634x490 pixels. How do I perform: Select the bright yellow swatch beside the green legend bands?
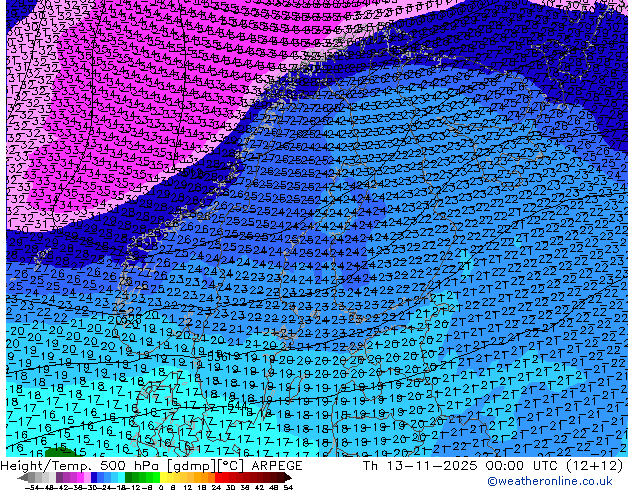(163, 477)
